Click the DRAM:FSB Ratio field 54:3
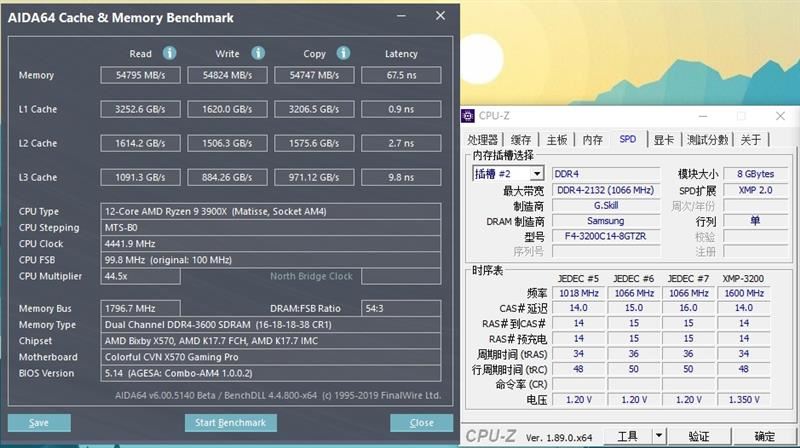The width and height of the screenshot is (800, 448). pos(401,308)
